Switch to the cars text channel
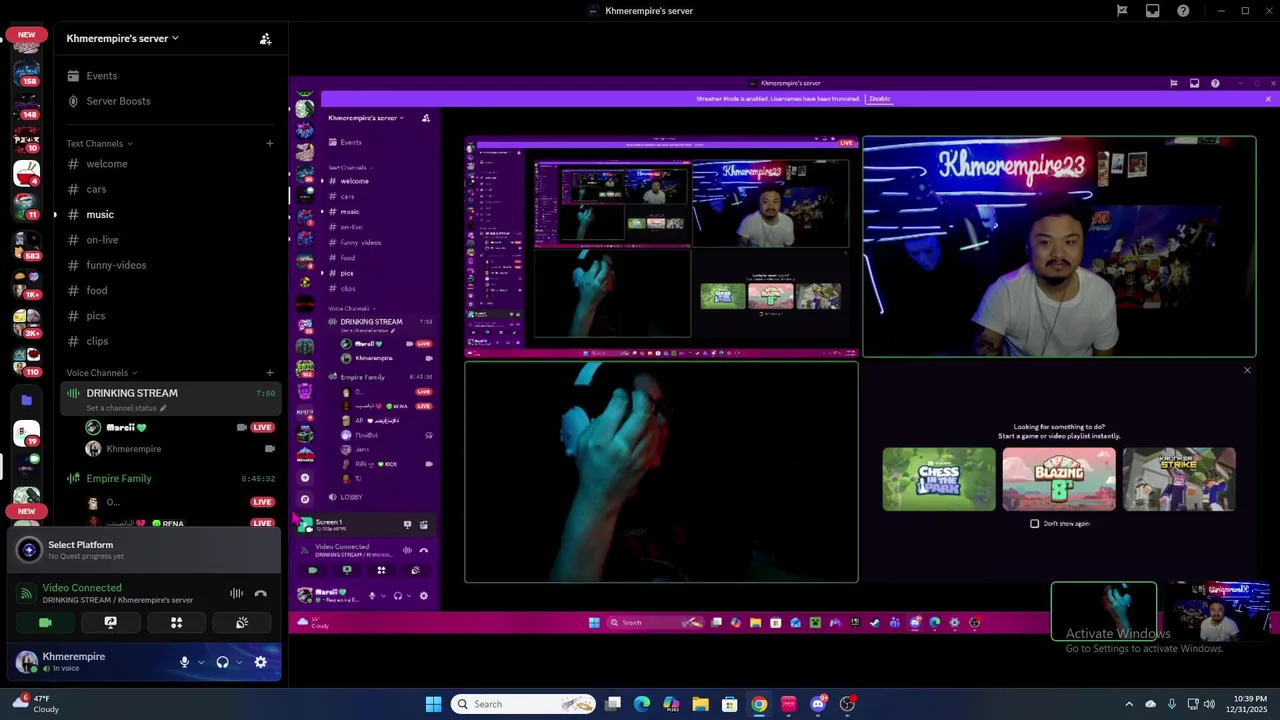The width and height of the screenshot is (1280, 720). [170, 189]
